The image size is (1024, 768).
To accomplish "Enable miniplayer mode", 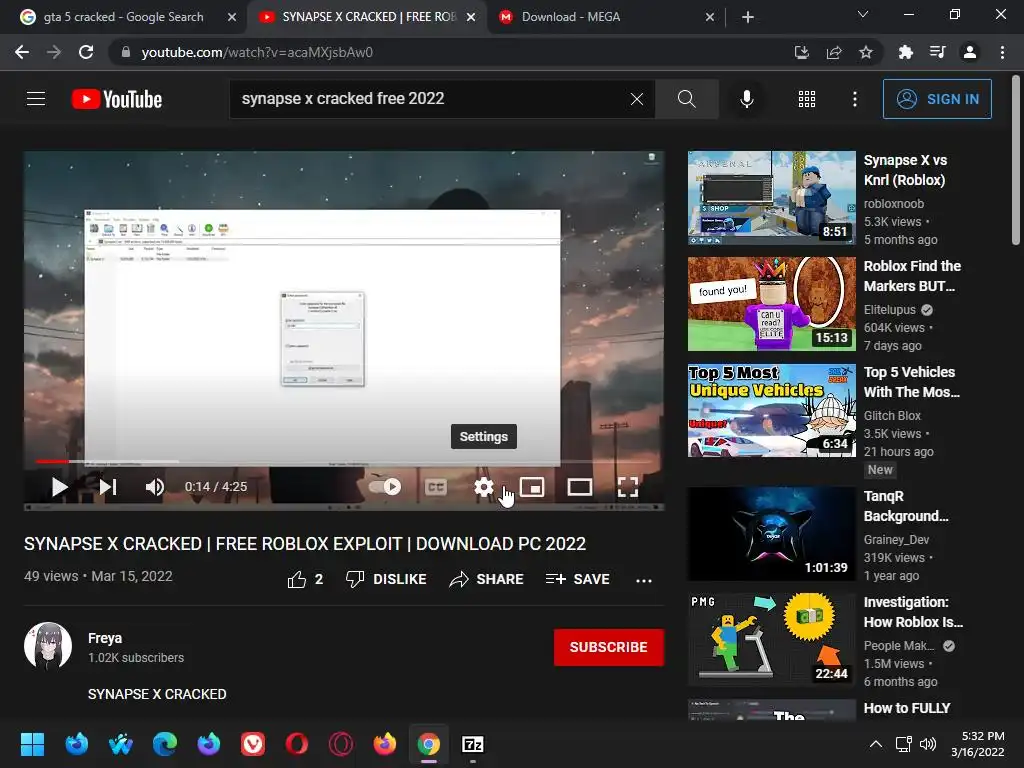I will coord(532,487).
